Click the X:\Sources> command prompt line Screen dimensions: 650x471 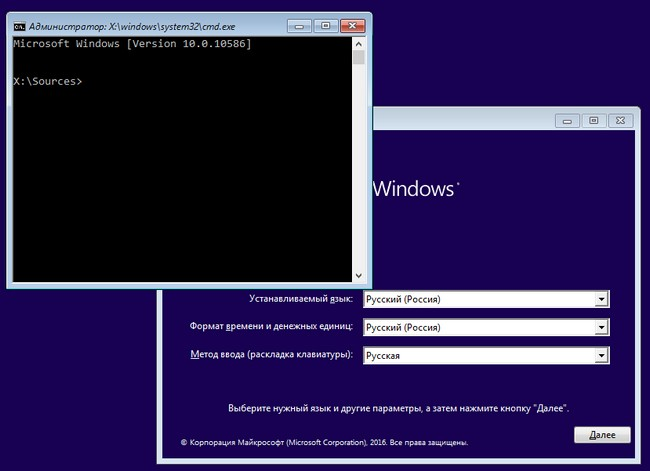(x=48, y=81)
